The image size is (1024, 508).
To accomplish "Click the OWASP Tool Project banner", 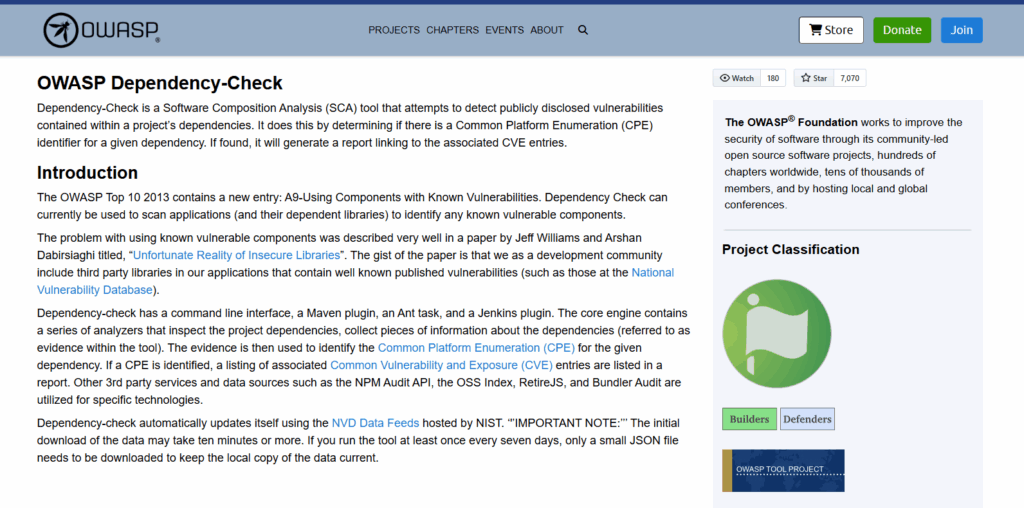I will 783,470.
